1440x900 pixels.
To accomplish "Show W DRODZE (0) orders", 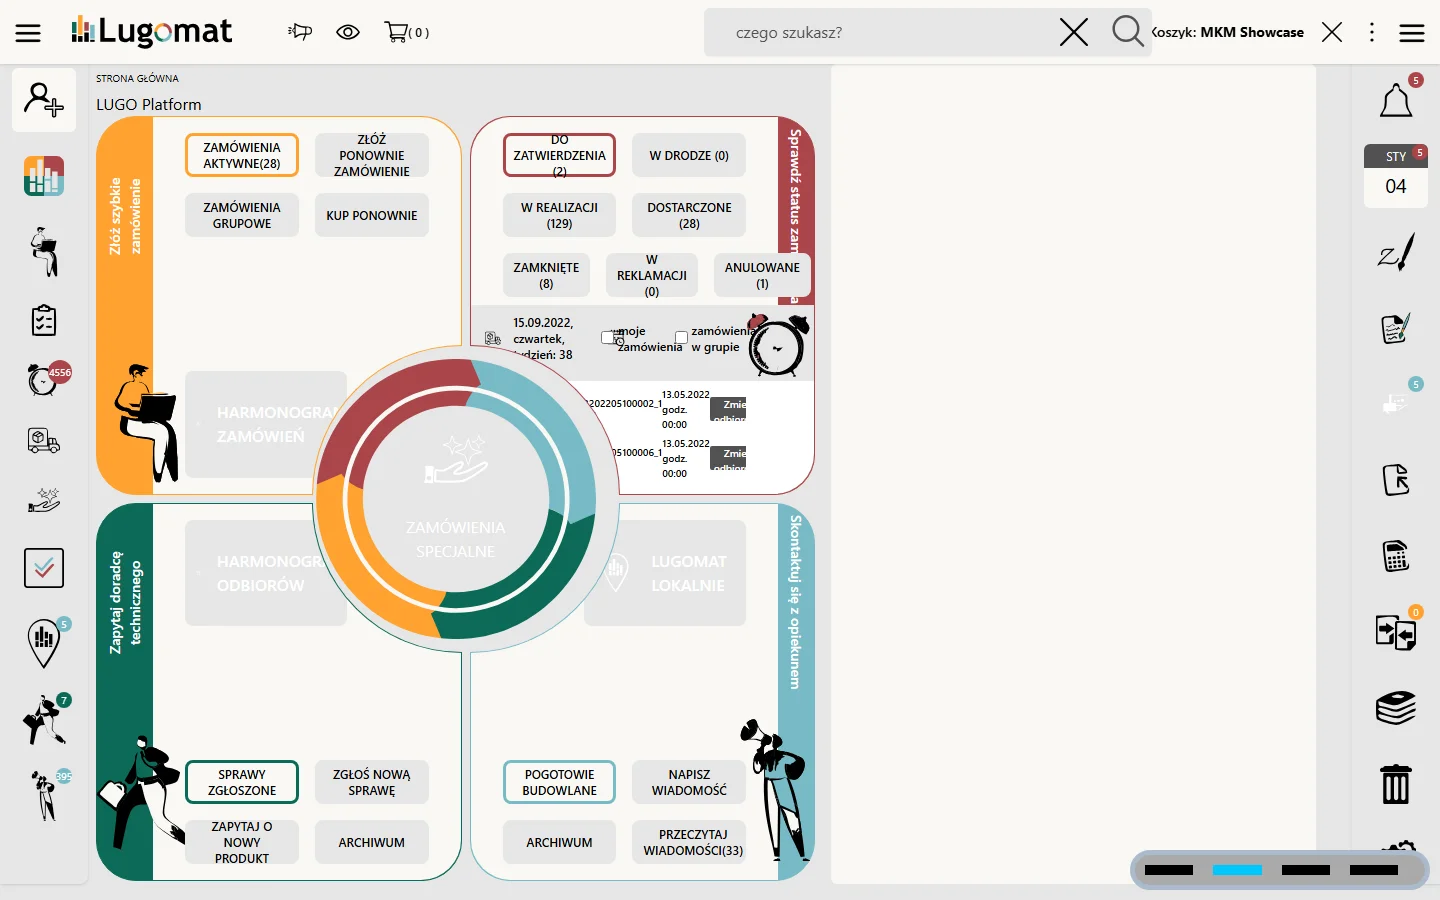I will point(689,156).
